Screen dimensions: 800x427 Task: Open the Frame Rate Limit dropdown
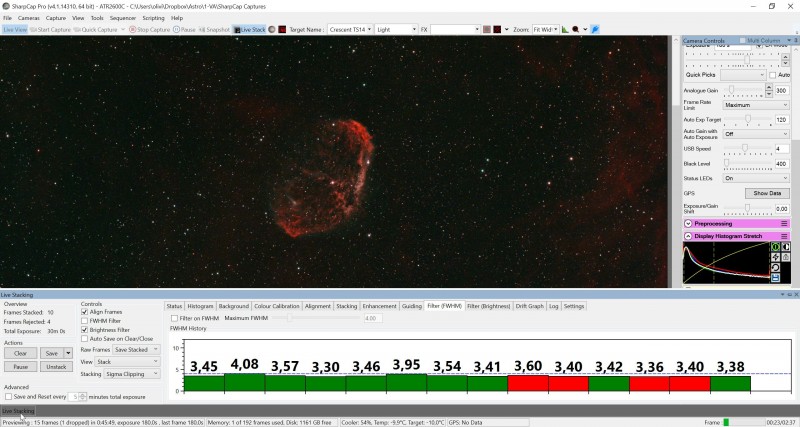pyautogui.click(x=756, y=105)
